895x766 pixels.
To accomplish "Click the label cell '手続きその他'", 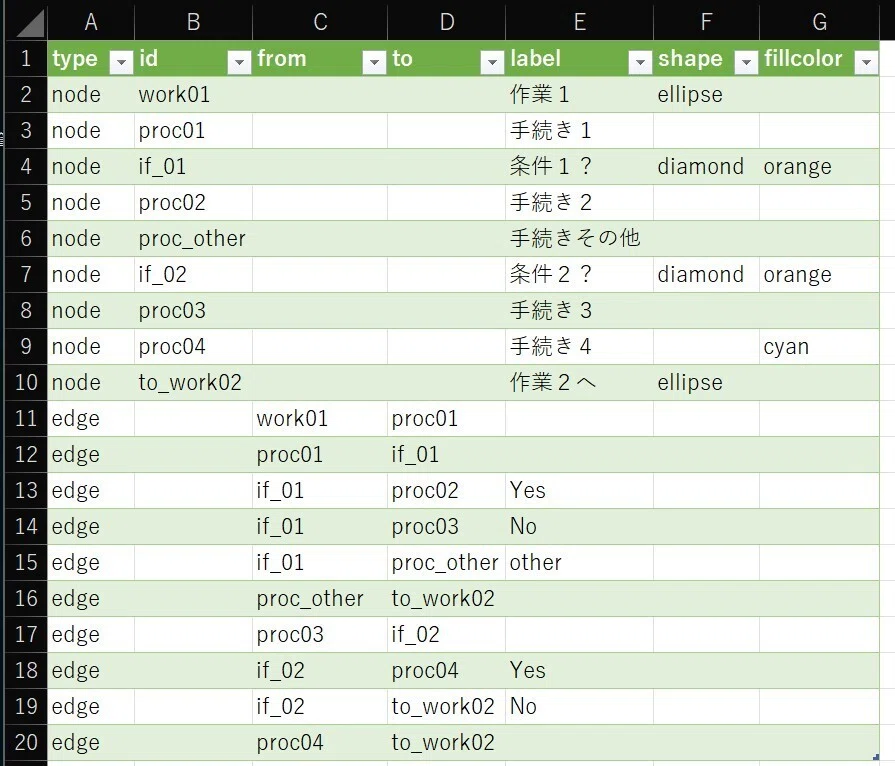I will [579, 239].
